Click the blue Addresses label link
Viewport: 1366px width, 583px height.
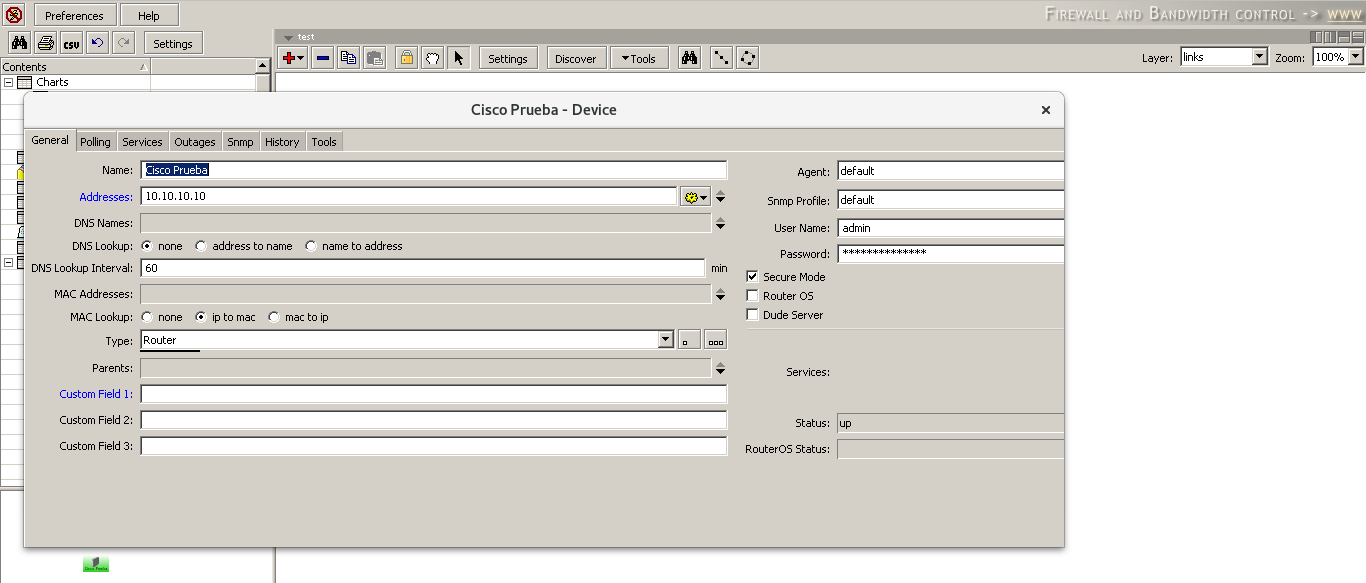click(106, 197)
